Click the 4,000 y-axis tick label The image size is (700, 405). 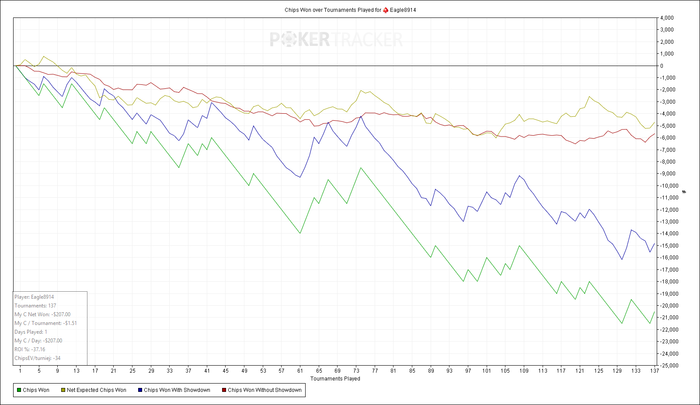[667, 18]
